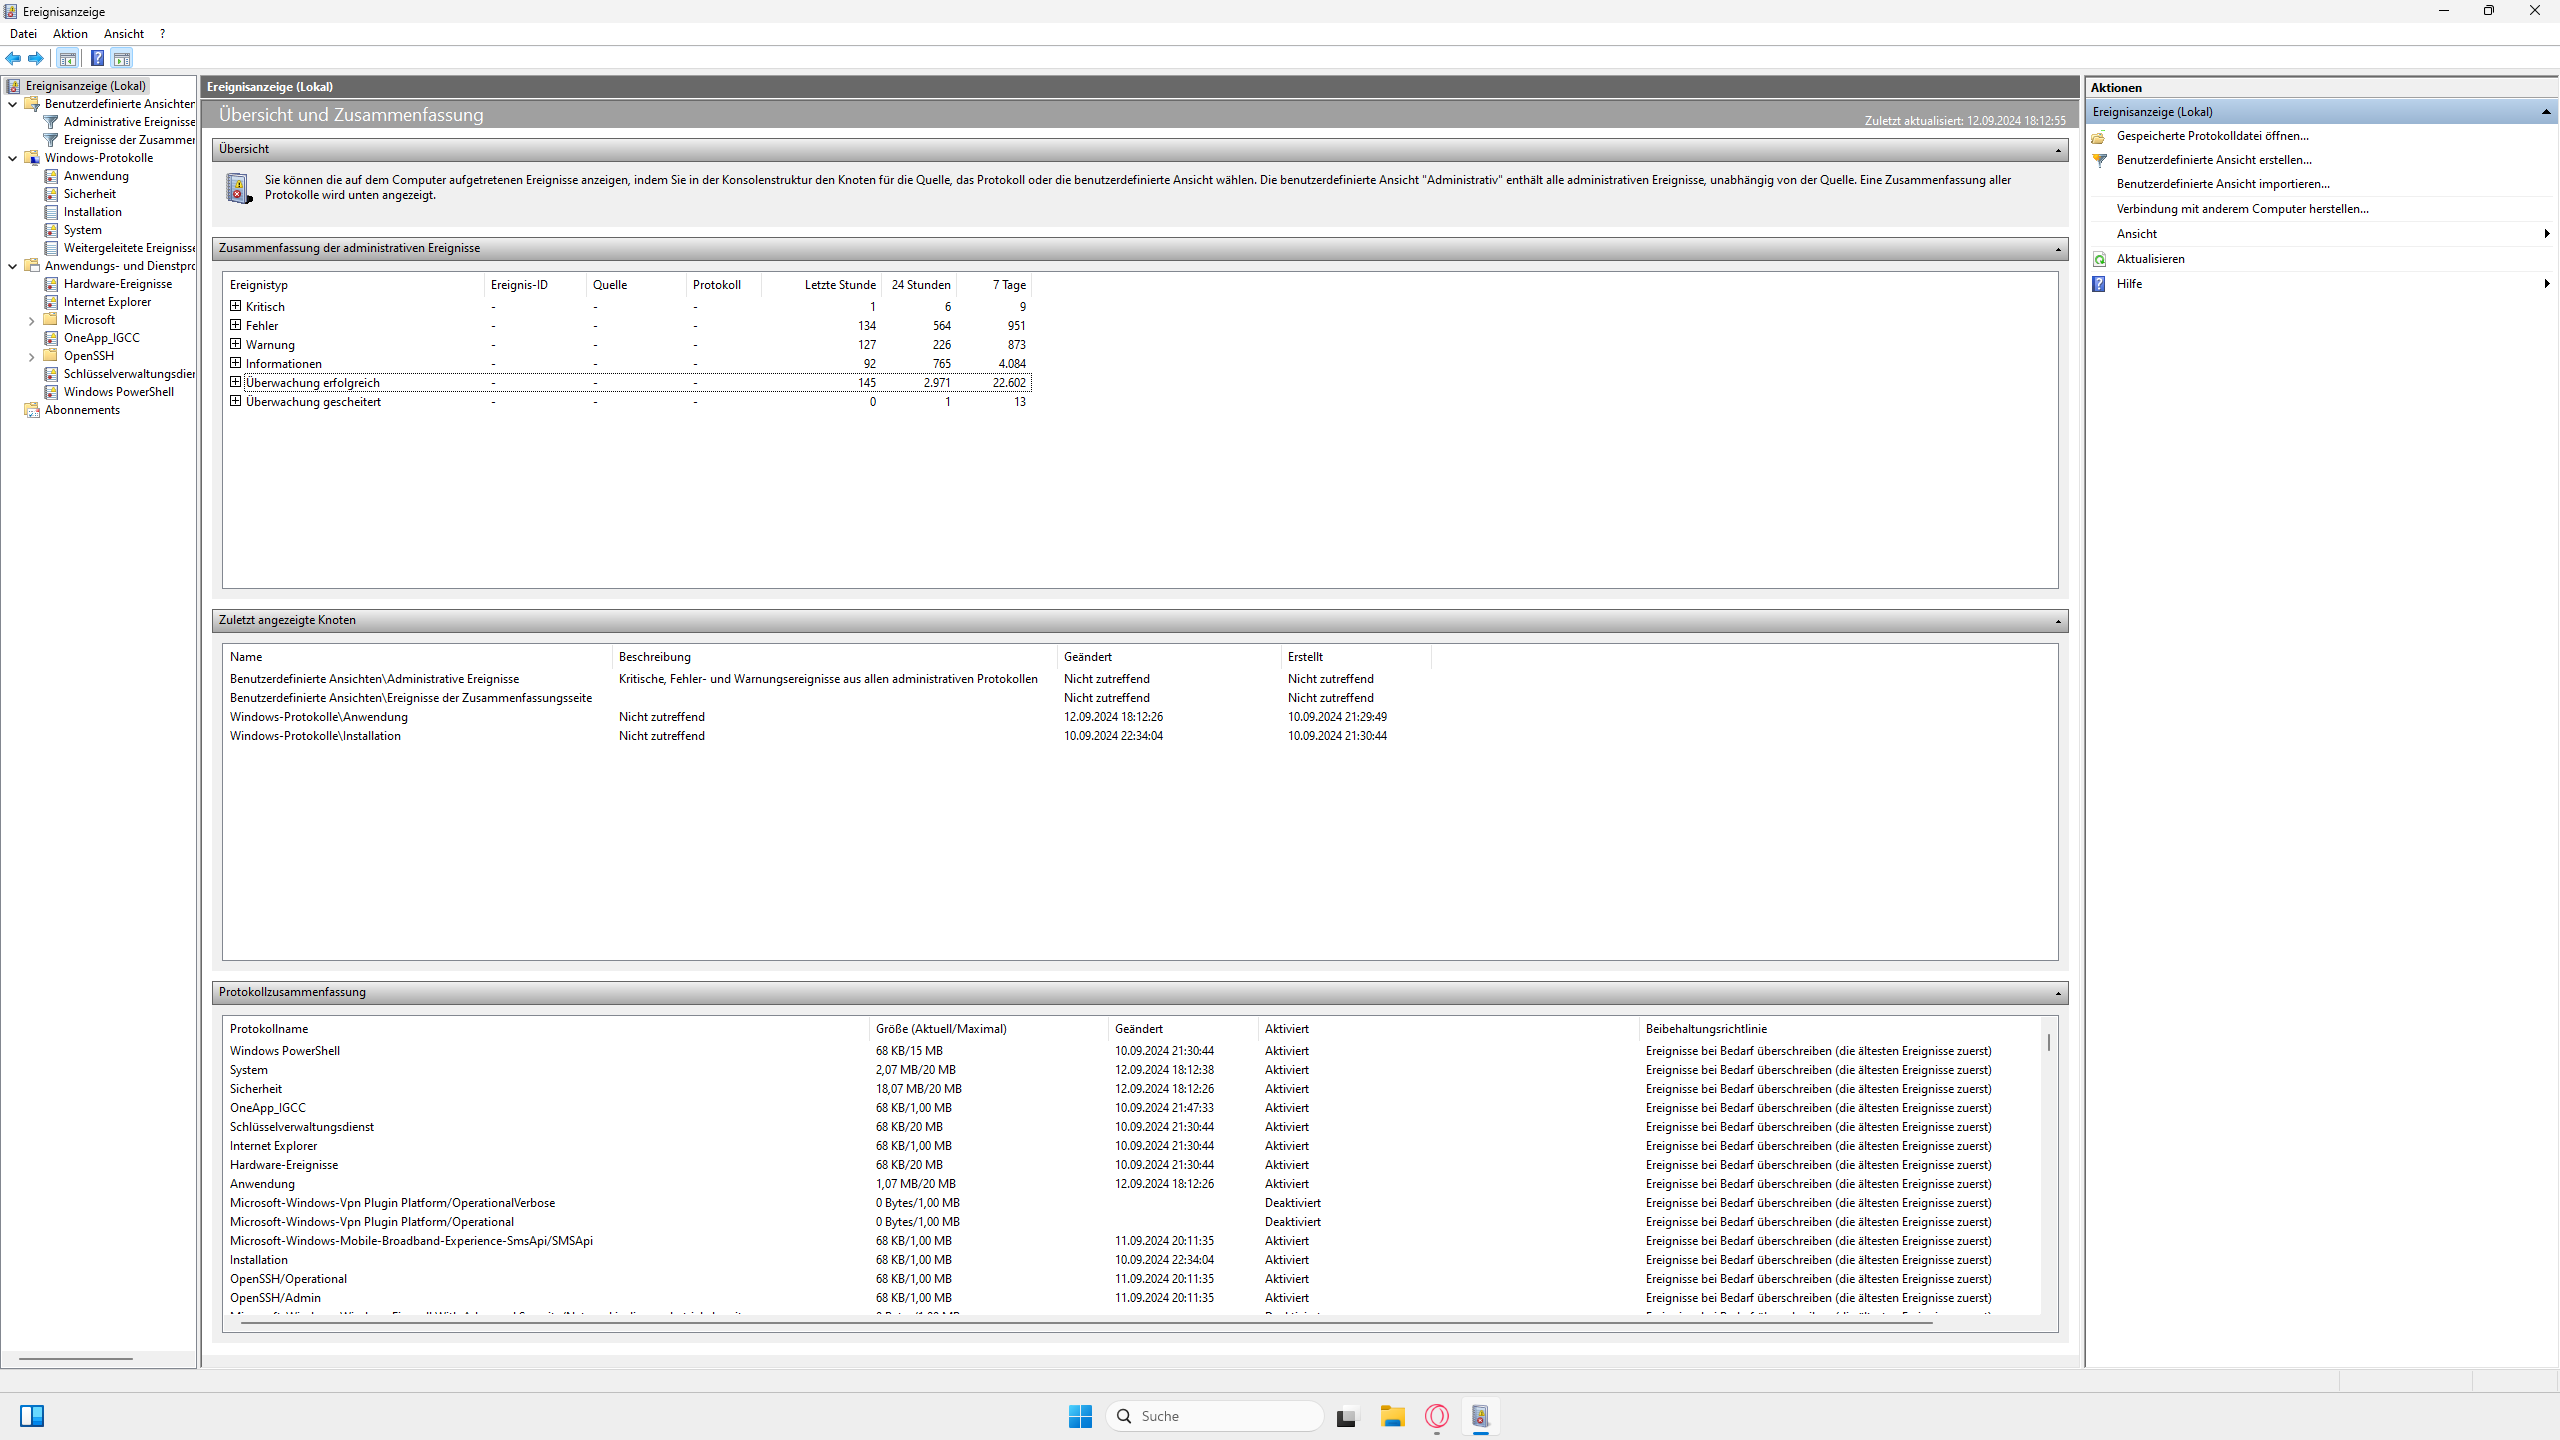Screen dimensions: 2560x1440
Task: Open Hardware-Ereignisse log icon
Action: [x=51, y=284]
